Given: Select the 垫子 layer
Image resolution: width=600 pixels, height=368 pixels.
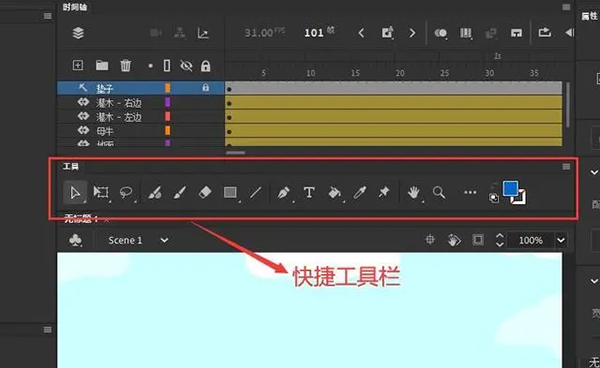Looking at the screenshot, I should (140, 88).
